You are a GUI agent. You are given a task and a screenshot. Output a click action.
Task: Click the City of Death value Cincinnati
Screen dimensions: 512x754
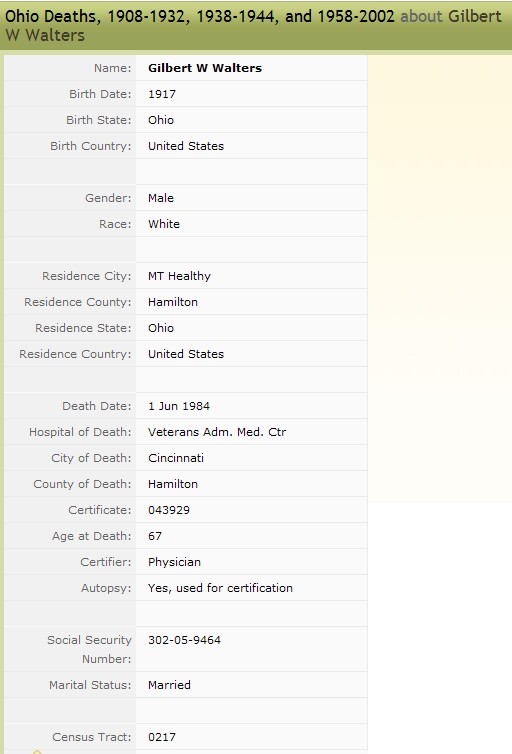[x=176, y=458]
